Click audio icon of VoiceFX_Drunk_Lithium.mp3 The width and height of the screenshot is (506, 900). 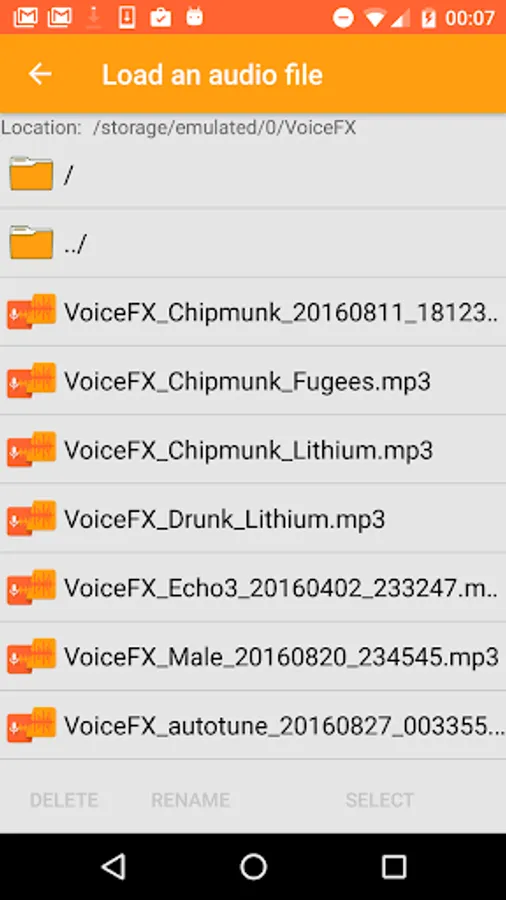(31, 518)
